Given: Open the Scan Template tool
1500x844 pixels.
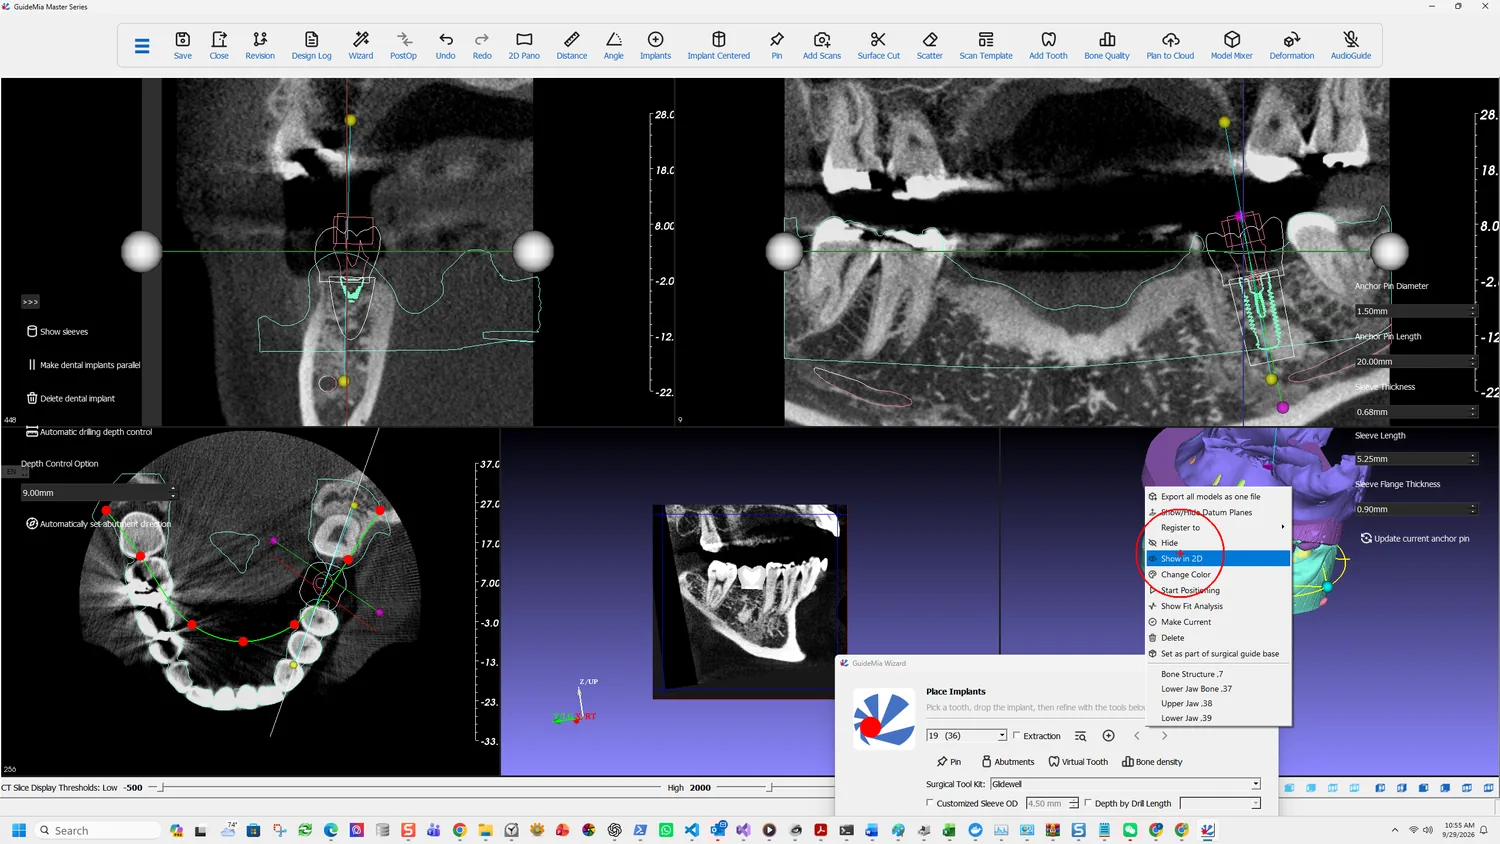Looking at the screenshot, I should 986,45.
